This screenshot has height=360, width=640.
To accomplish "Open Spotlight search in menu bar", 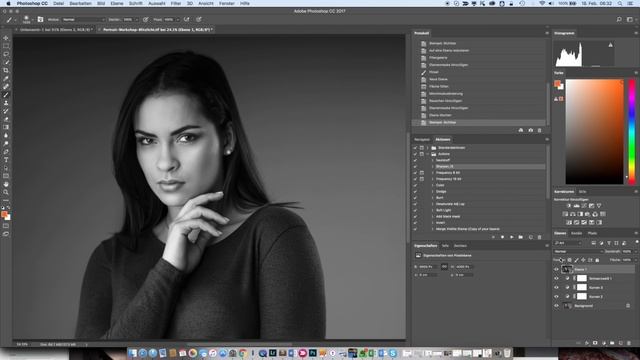I will pyautogui.click(x=620, y=3).
